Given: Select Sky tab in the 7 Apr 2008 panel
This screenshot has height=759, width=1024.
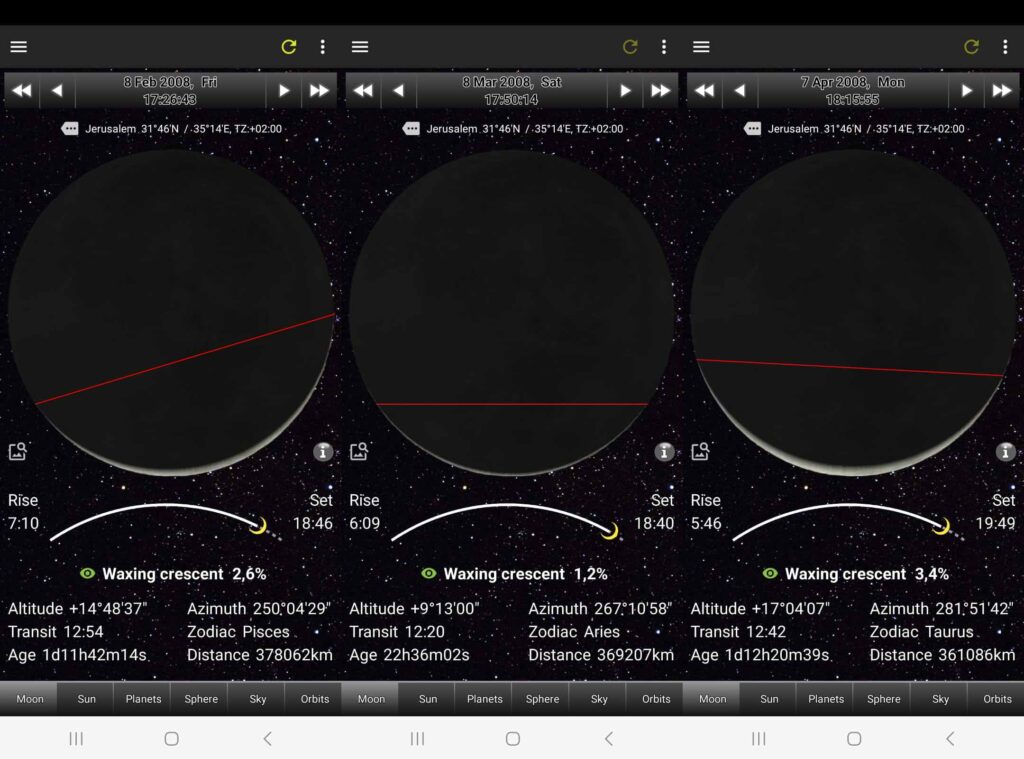Looking at the screenshot, I should pos(940,699).
